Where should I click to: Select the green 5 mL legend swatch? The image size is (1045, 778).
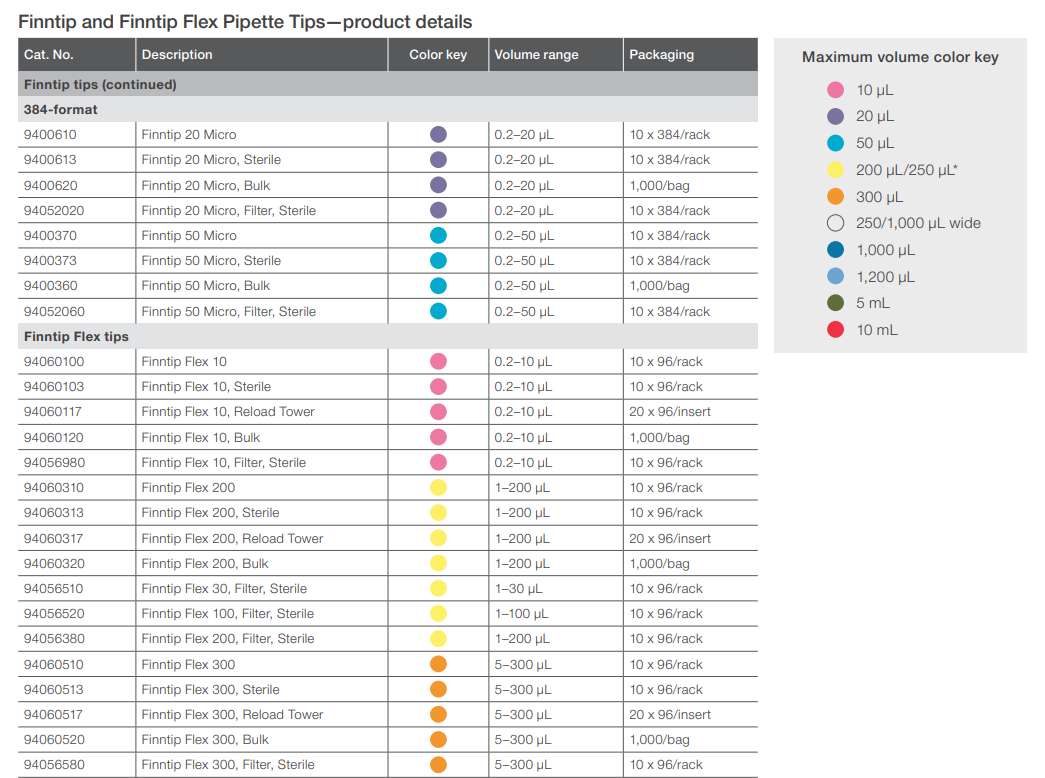coord(835,303)
